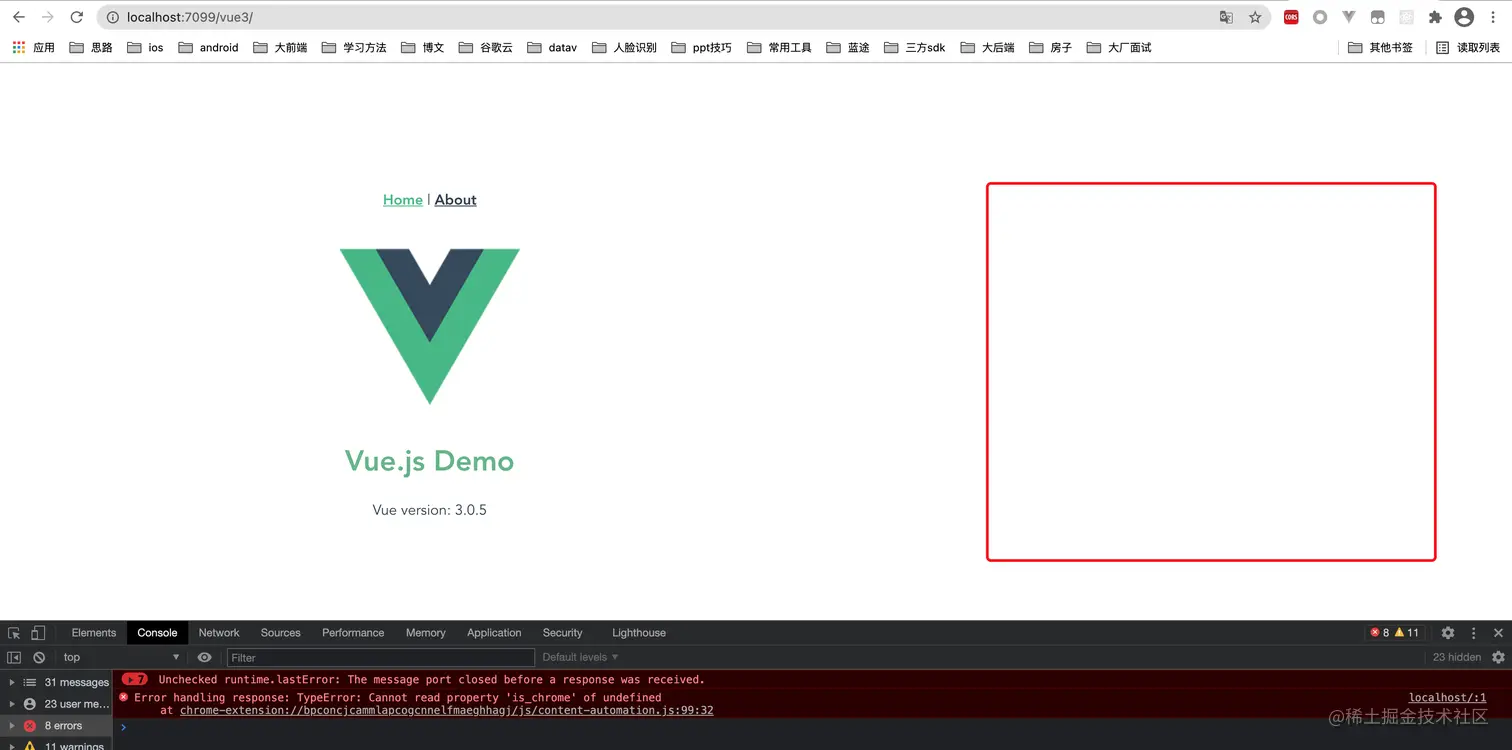This screenshot has width=1512, height=750.
Task: Open the datav bookmark folder
Action: click(552, 47)
